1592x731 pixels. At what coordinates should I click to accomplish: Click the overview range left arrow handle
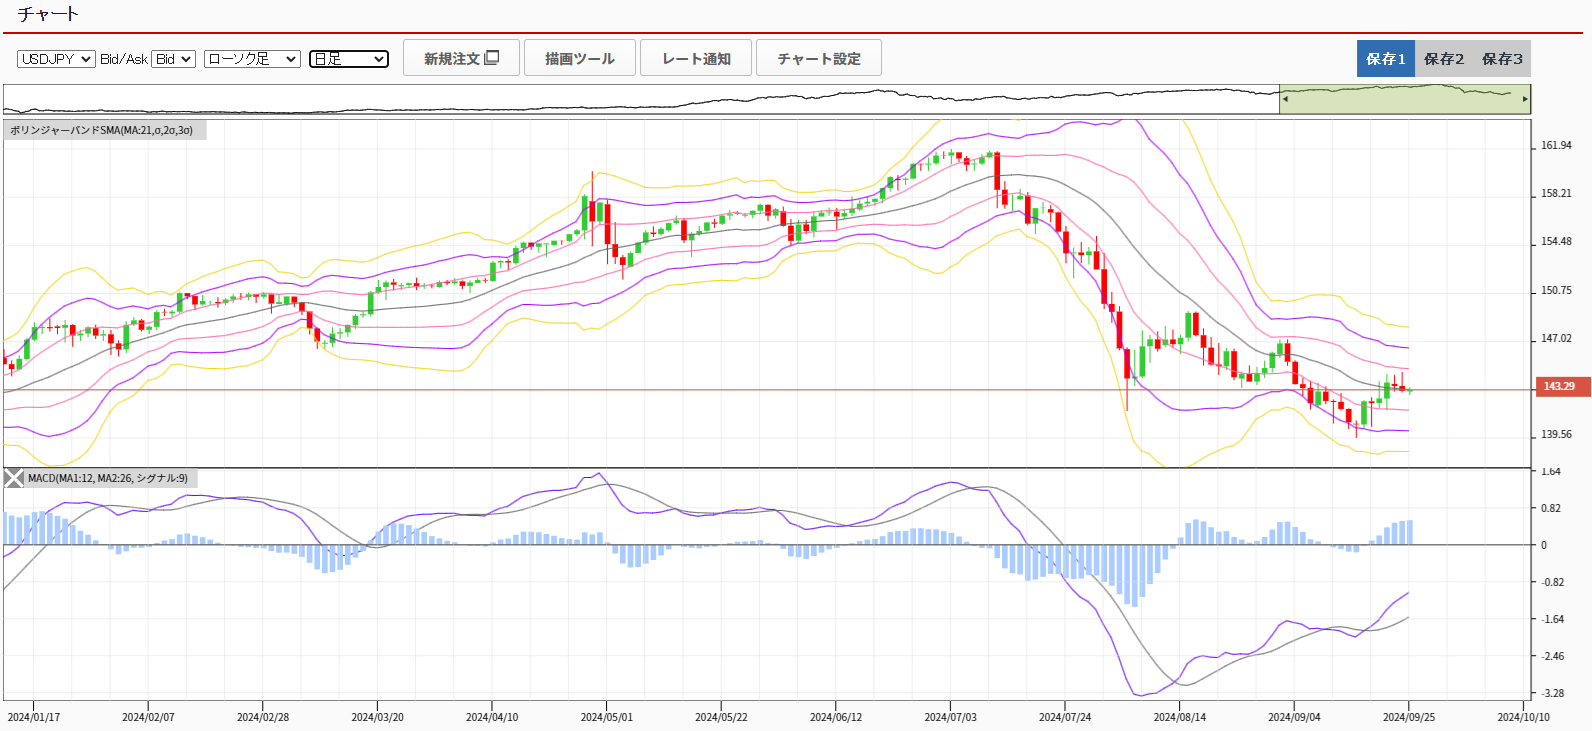[1285, 99]
